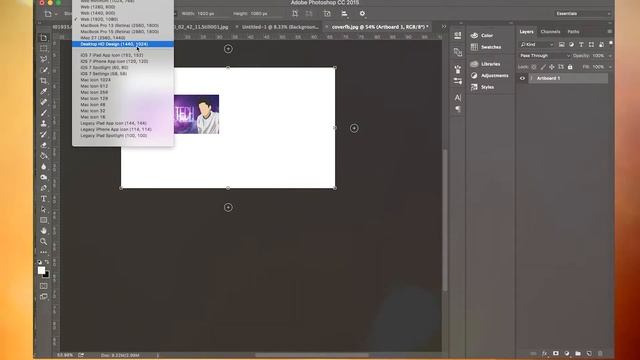This screenshot has width=640, height=360.
Task: Choose MacBook Pro 13 Retina preset
Action: (x=120, y=25)
